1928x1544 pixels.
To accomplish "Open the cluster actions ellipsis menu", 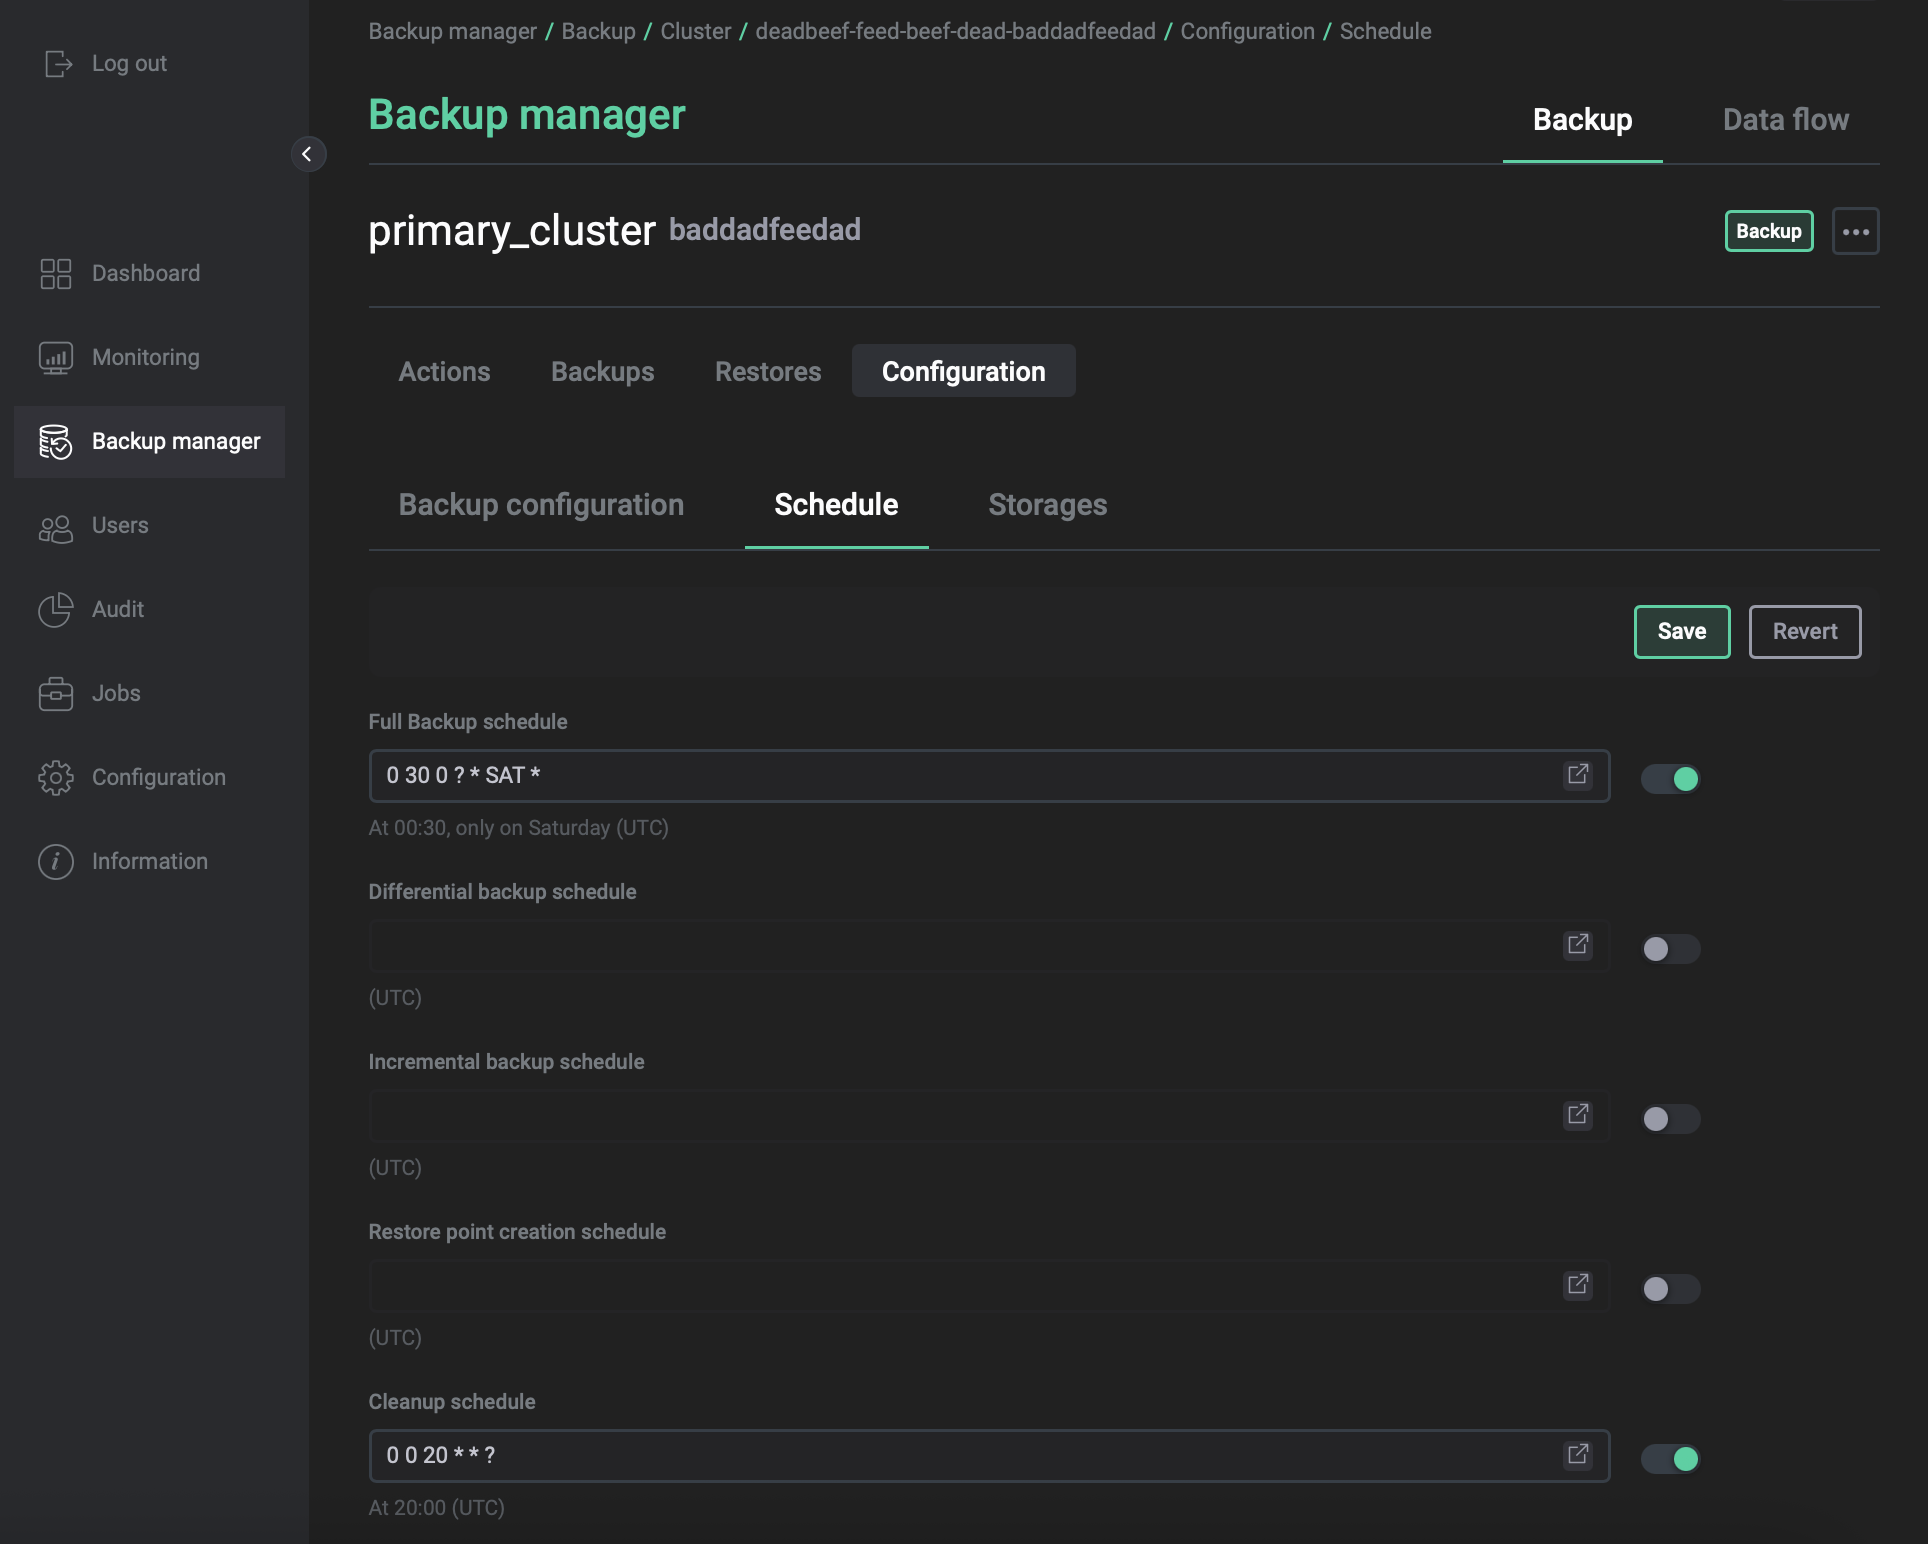I will click(x=1856, y=231).
